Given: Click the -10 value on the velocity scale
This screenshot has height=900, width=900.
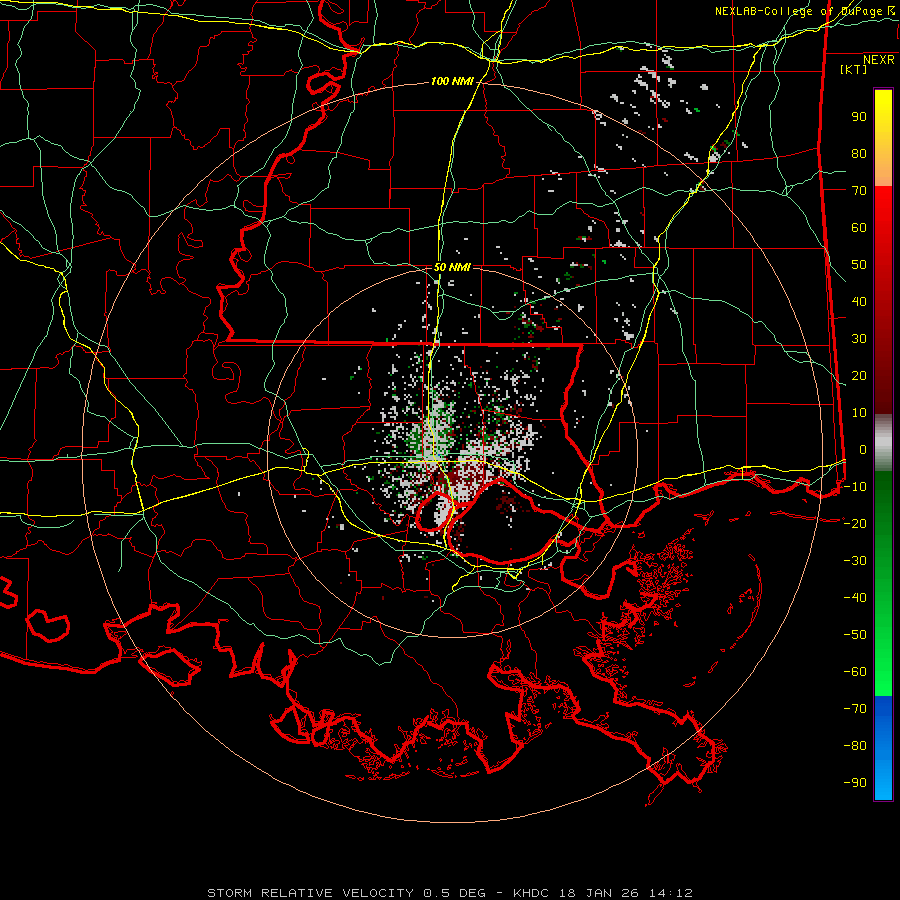Looking at the screenshot, I should (x=855, y=487).
